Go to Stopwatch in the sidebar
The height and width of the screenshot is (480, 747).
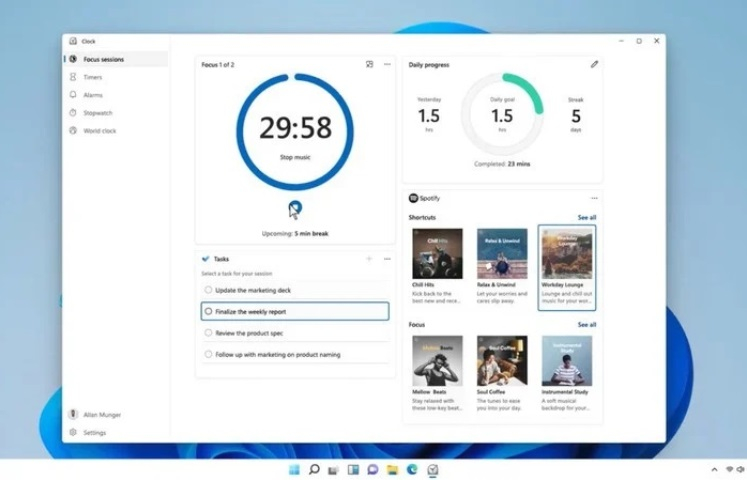pyautogui.click(x=97, y=113)
